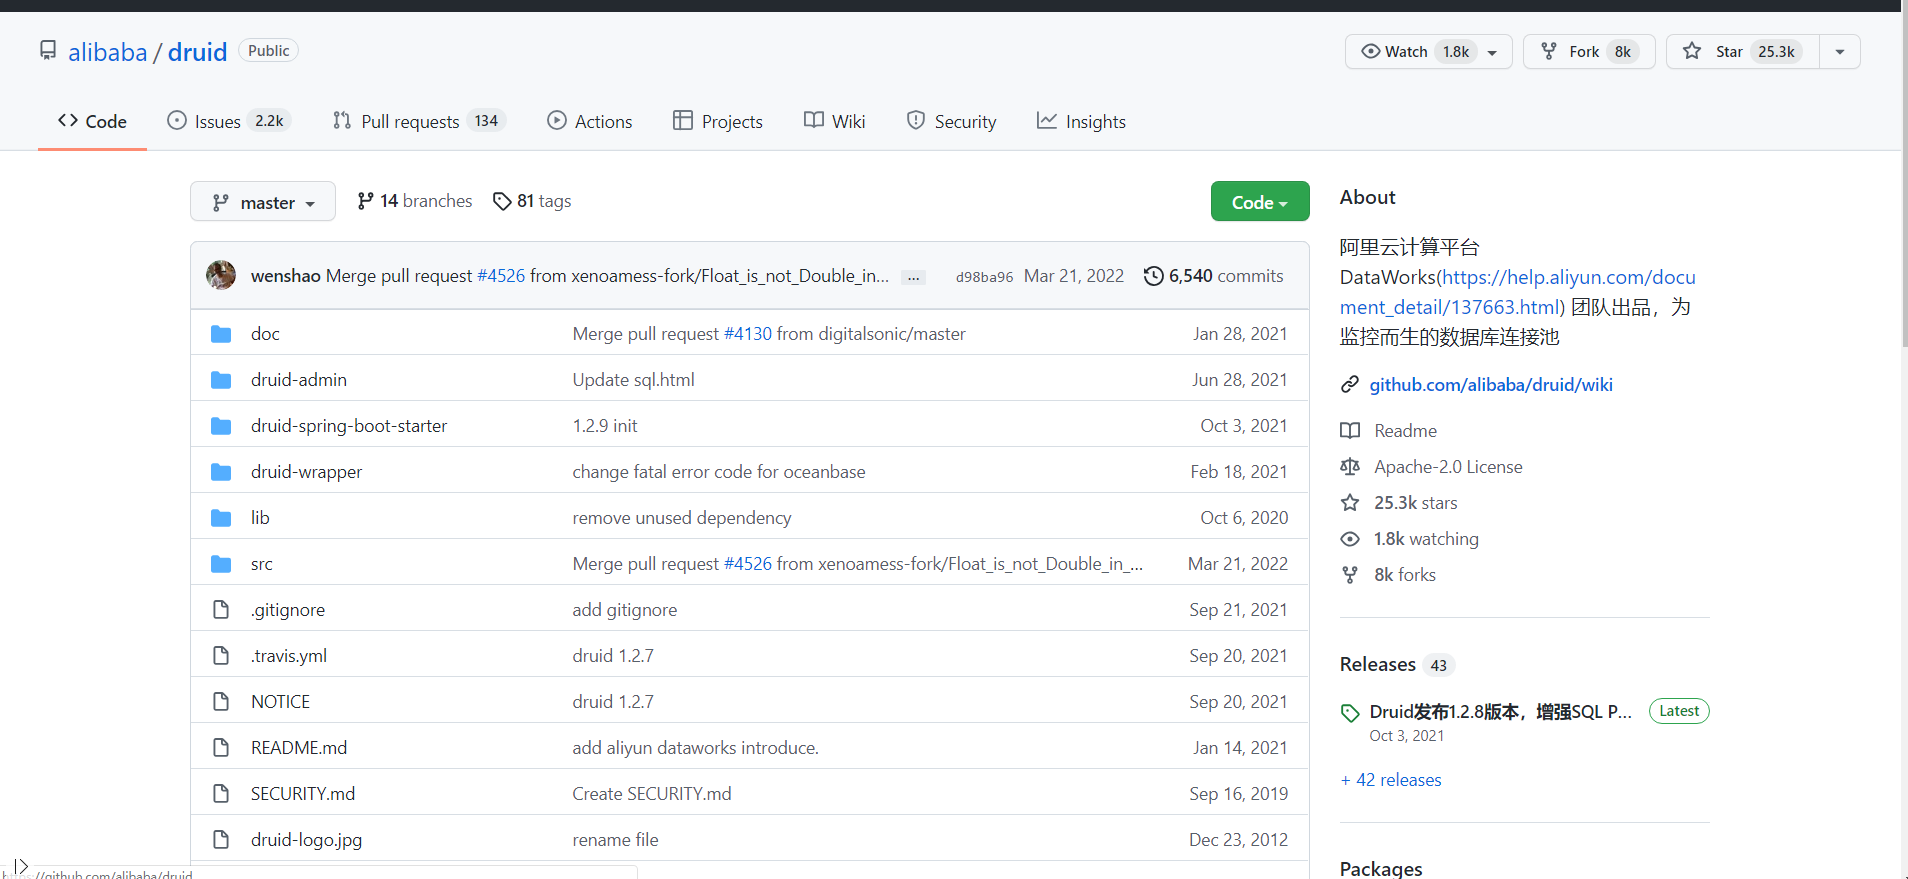Click the druid-admin folder icon
This screenshot has height=879, width=1908.
[x=221, y=380]
